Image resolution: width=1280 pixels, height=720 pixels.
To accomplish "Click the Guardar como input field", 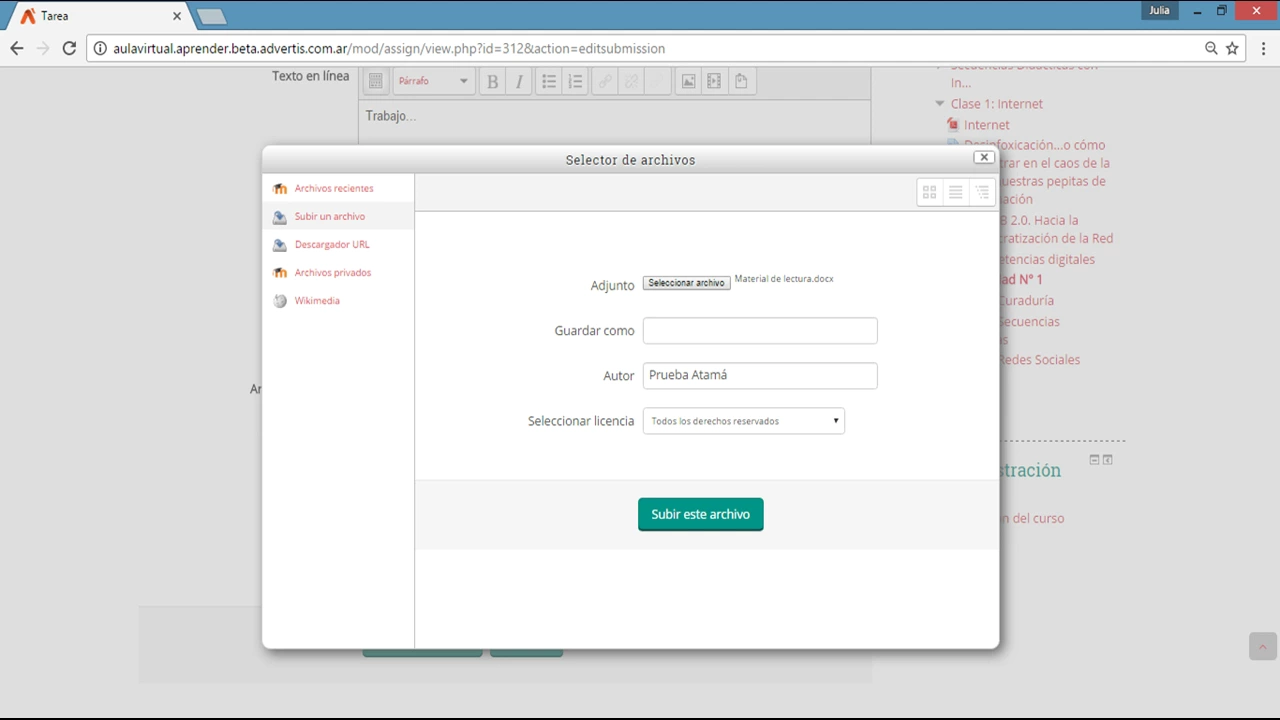I will point(760,331).
